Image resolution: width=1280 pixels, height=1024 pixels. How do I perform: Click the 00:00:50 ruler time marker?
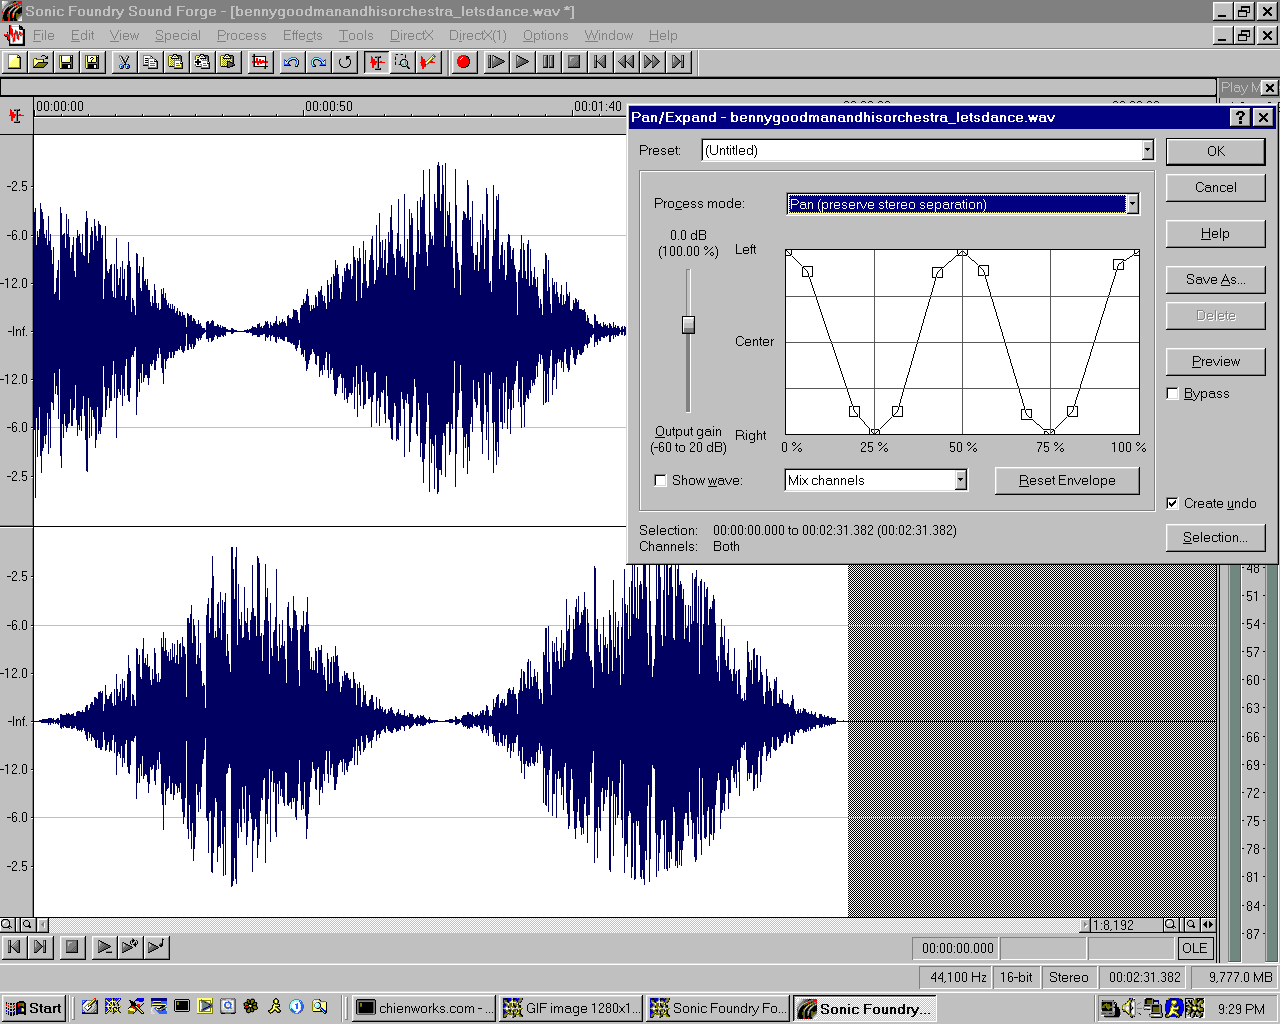329,106
